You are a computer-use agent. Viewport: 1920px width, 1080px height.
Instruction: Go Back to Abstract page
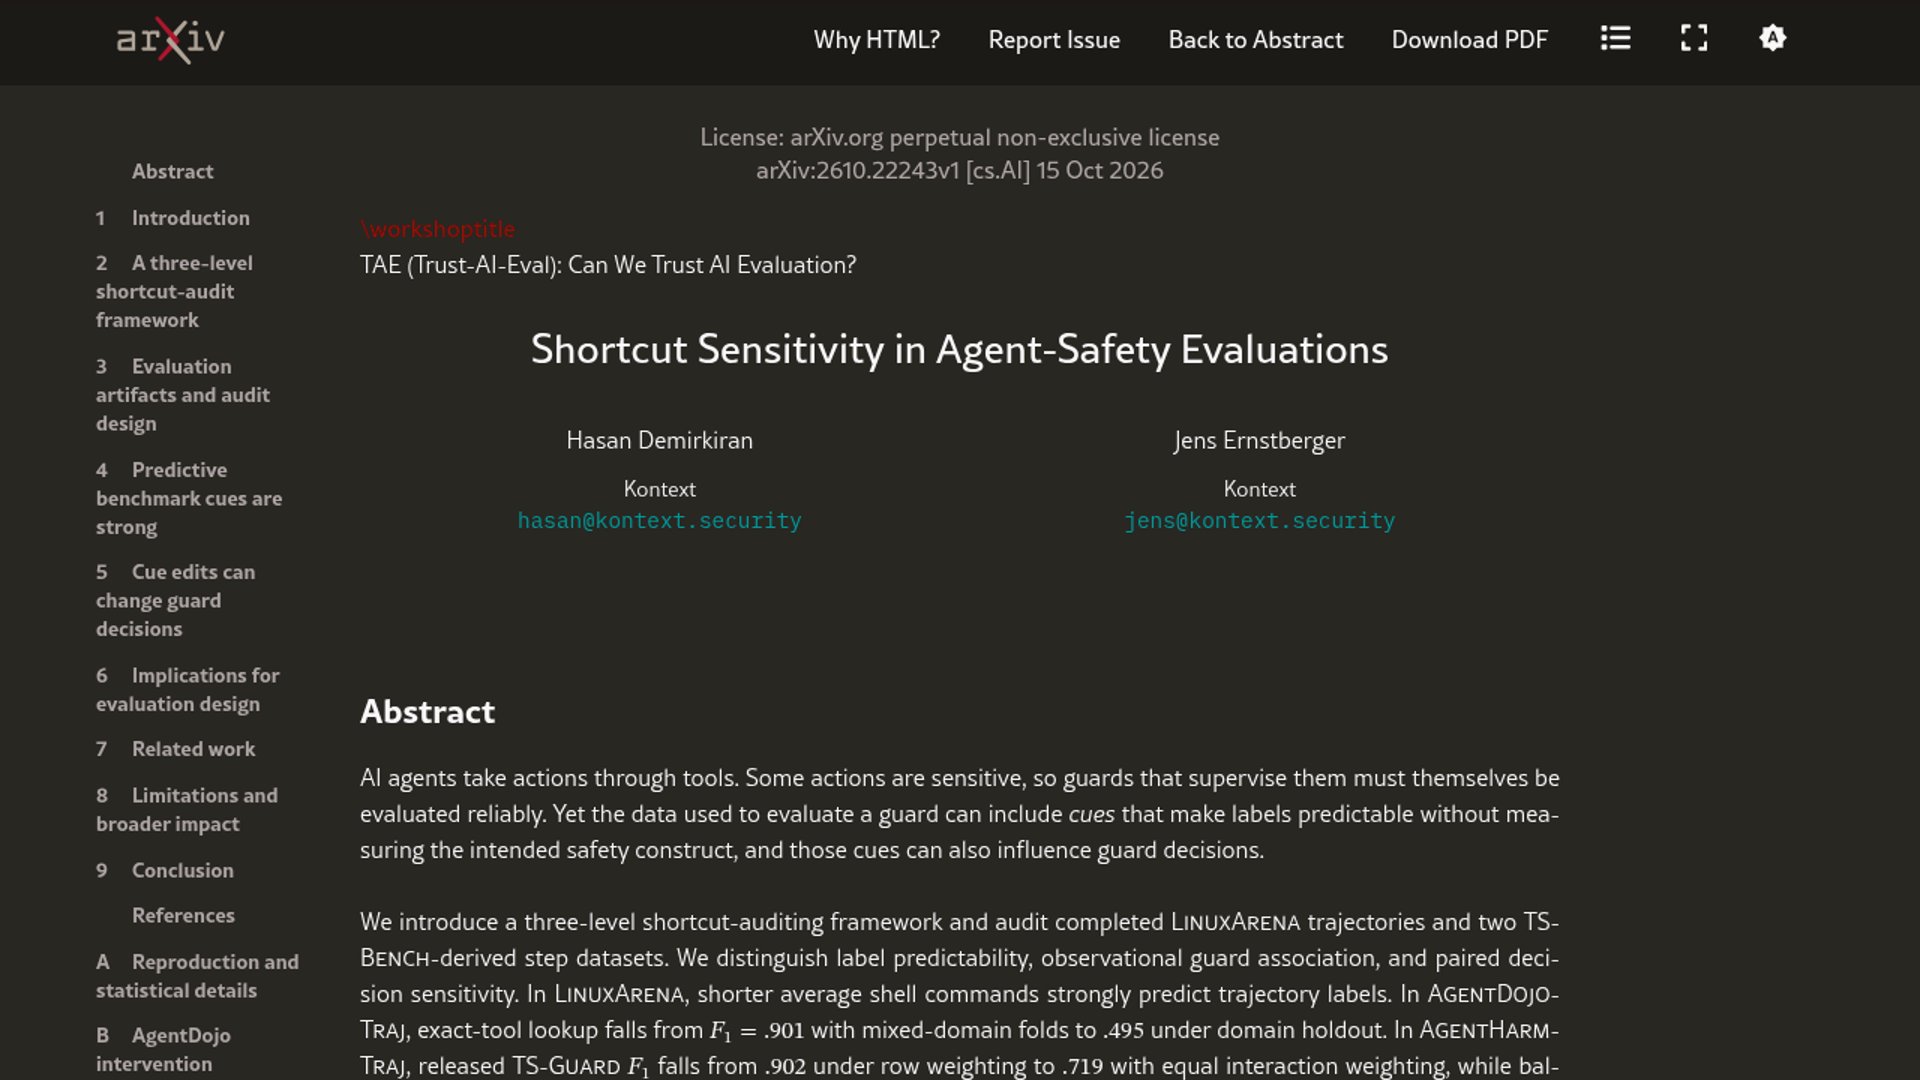[1256, 40]
